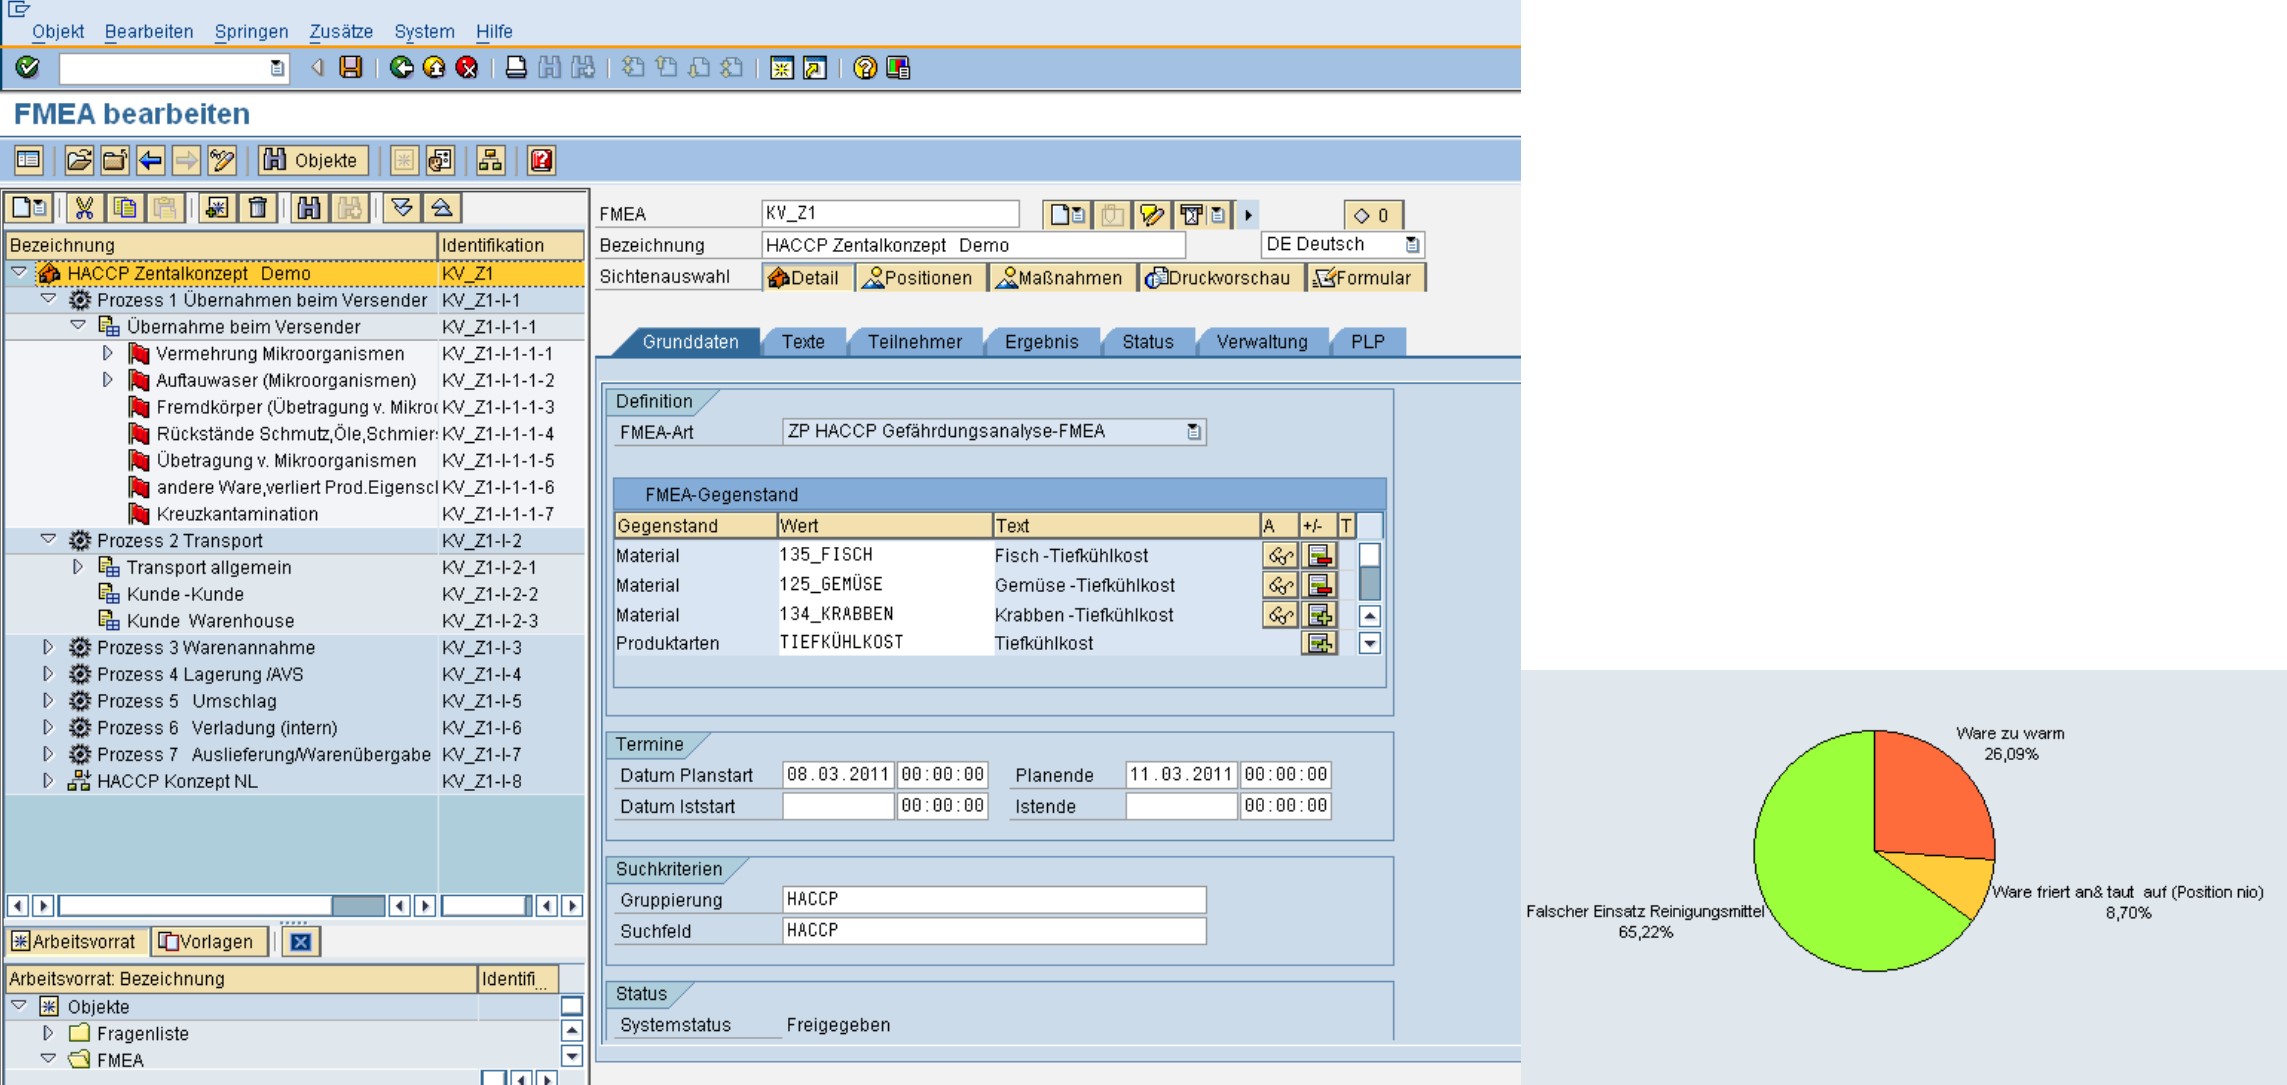Image resolution: width=2287 pixels, height=1085 pixels.
Task: Click the Collapse all subtree icon
Action: 442,208
